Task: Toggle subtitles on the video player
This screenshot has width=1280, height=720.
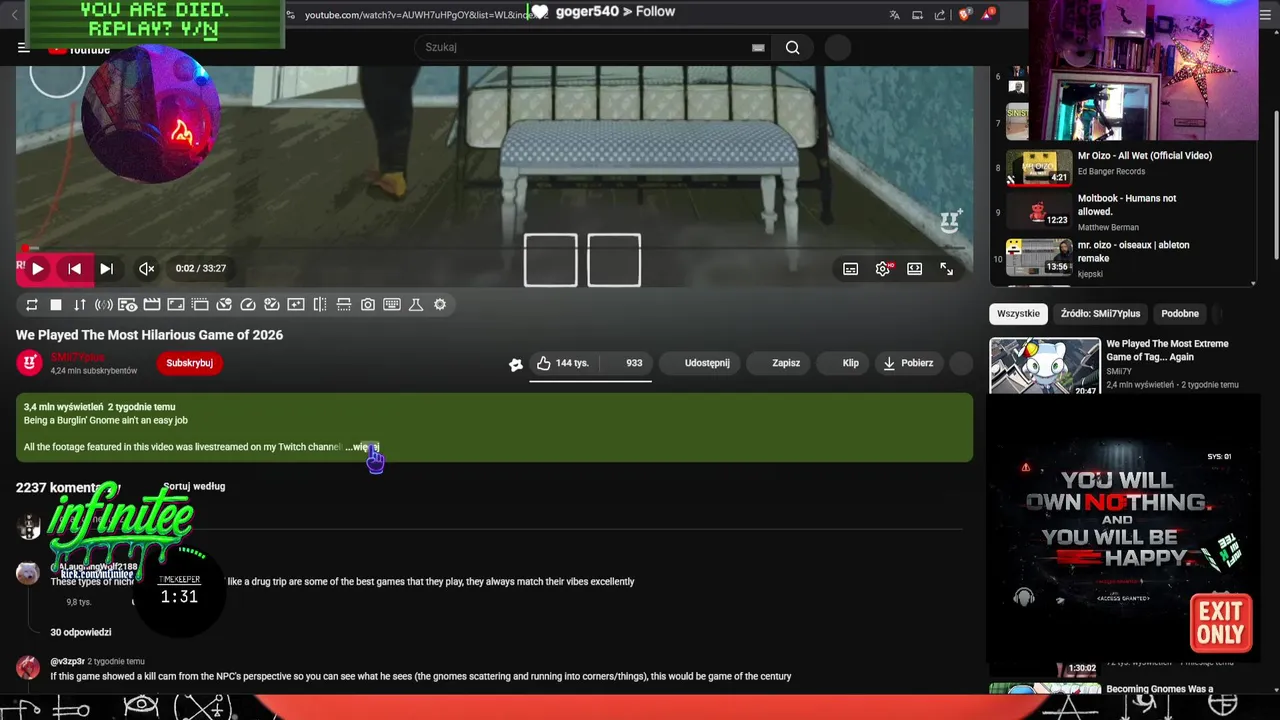Action: point(850,269)
